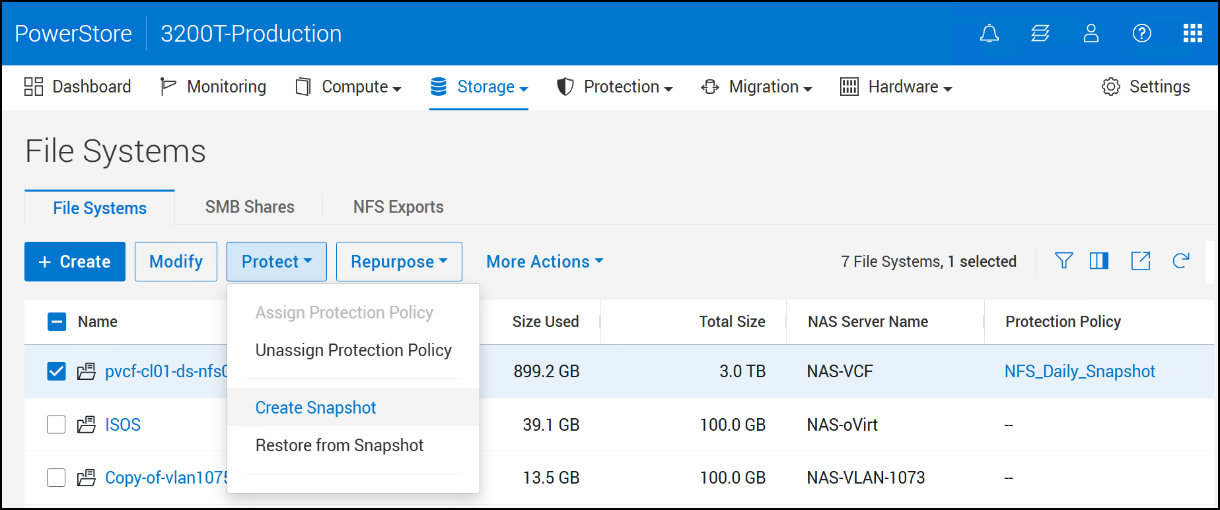Choose Create Snapshot from menu
1220x510 pixels.
click(354, 408)
